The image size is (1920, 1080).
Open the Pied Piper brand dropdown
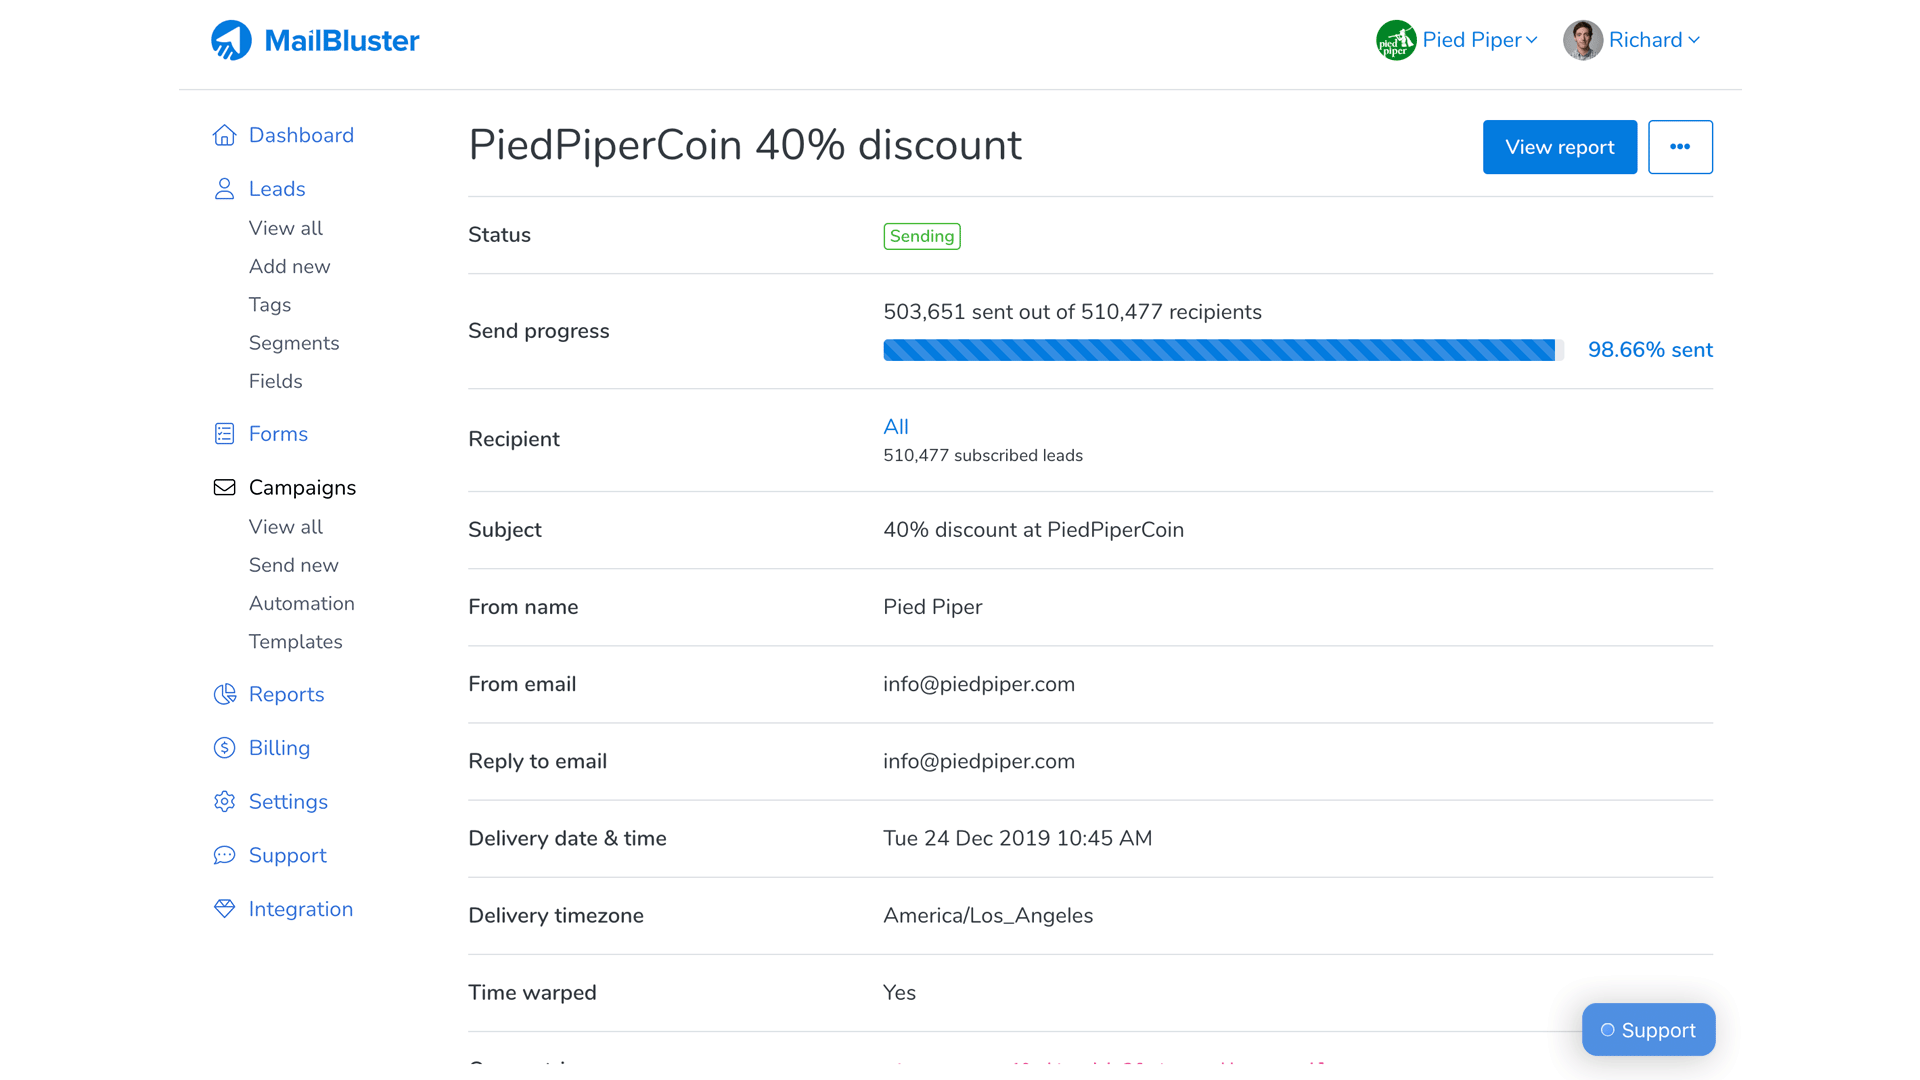[x=1458, y=40]
